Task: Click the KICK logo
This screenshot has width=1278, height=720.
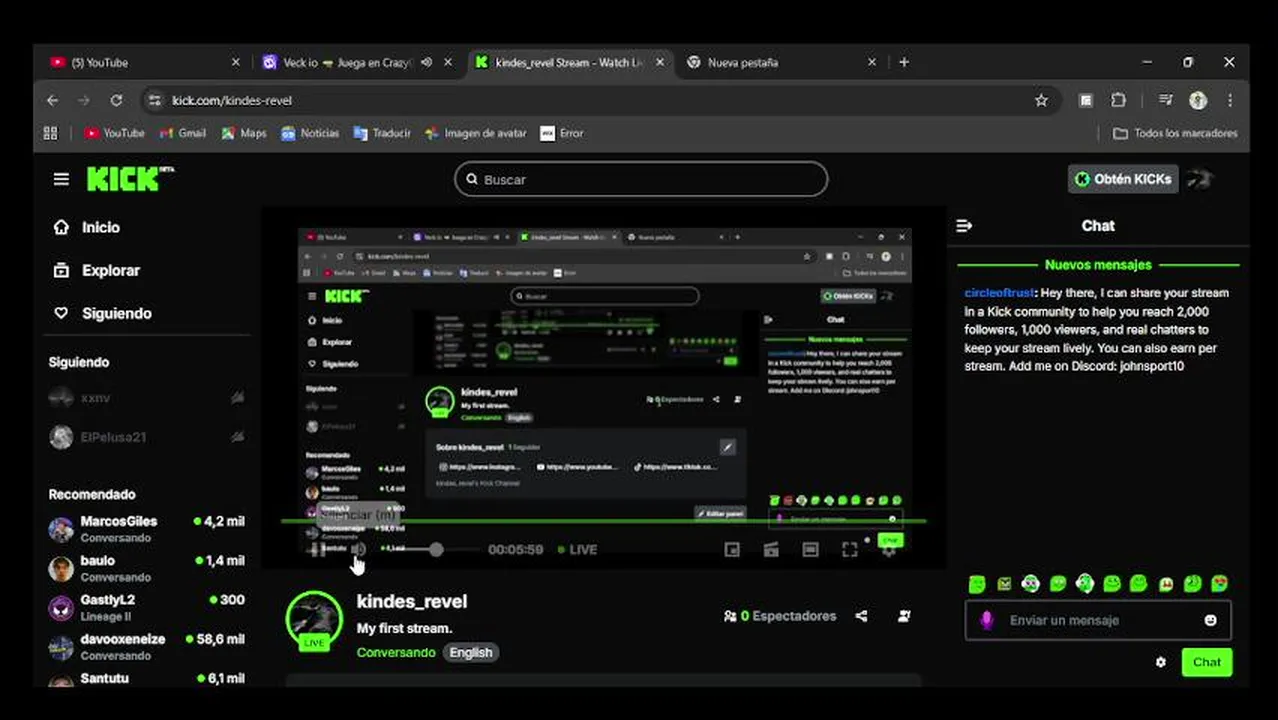Action: point(129,179)
